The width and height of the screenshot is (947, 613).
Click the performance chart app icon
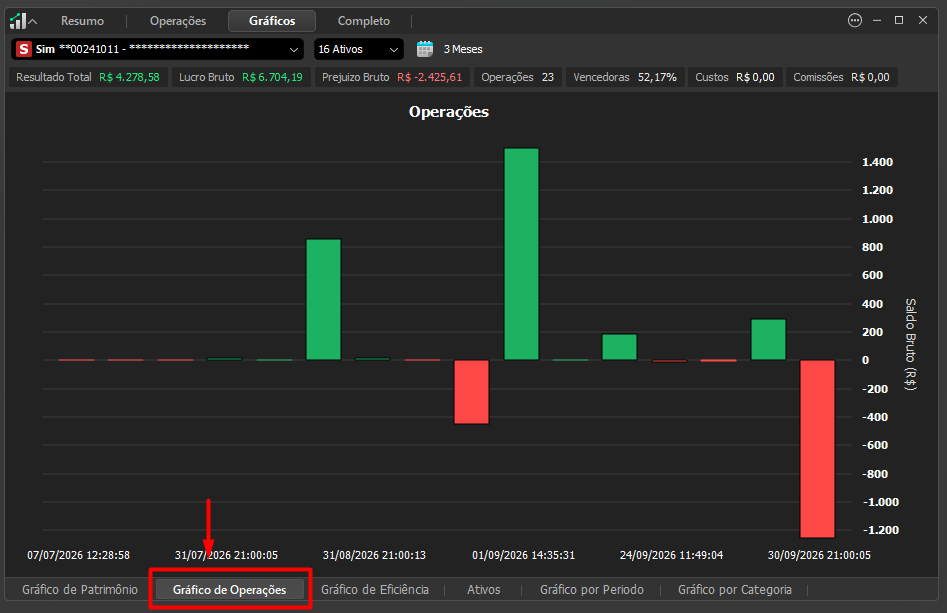[x=18, y=21]
